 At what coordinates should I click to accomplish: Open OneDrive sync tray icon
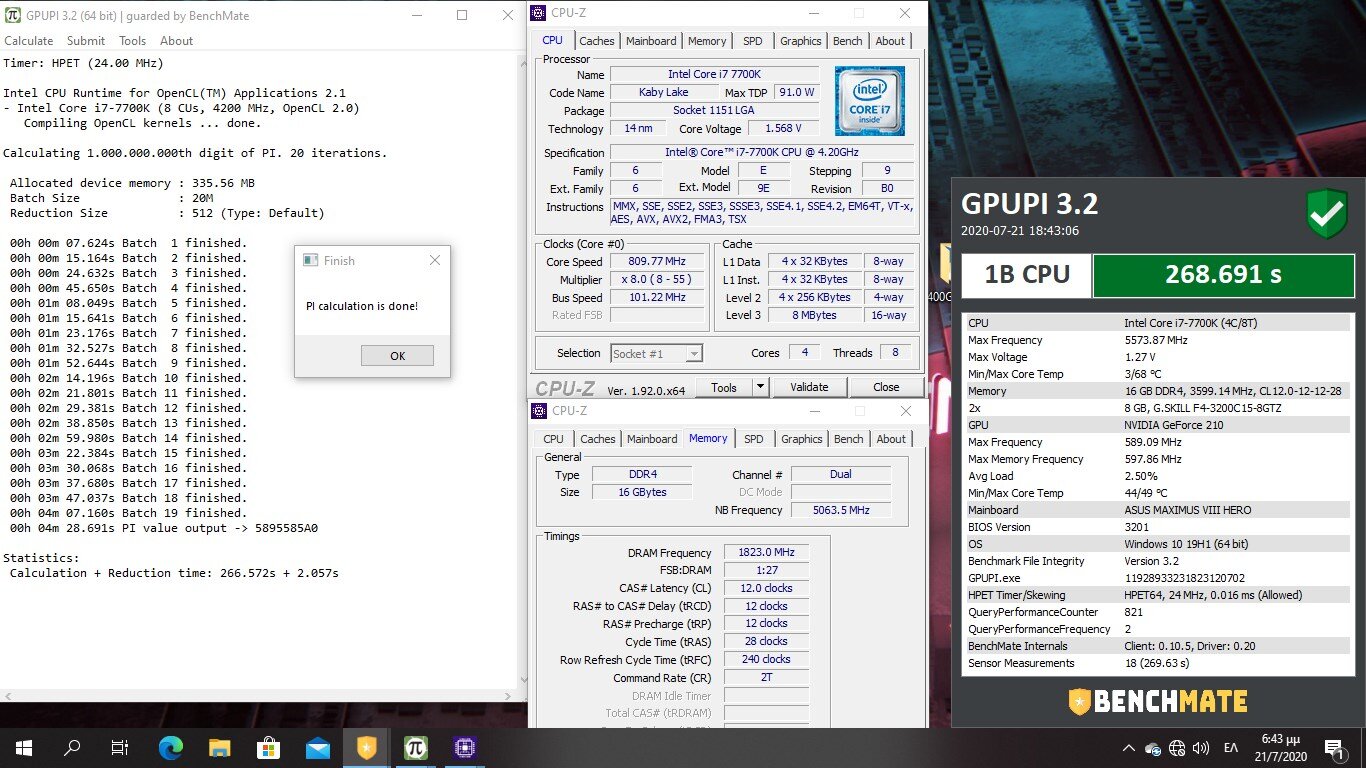point(1153,749)
